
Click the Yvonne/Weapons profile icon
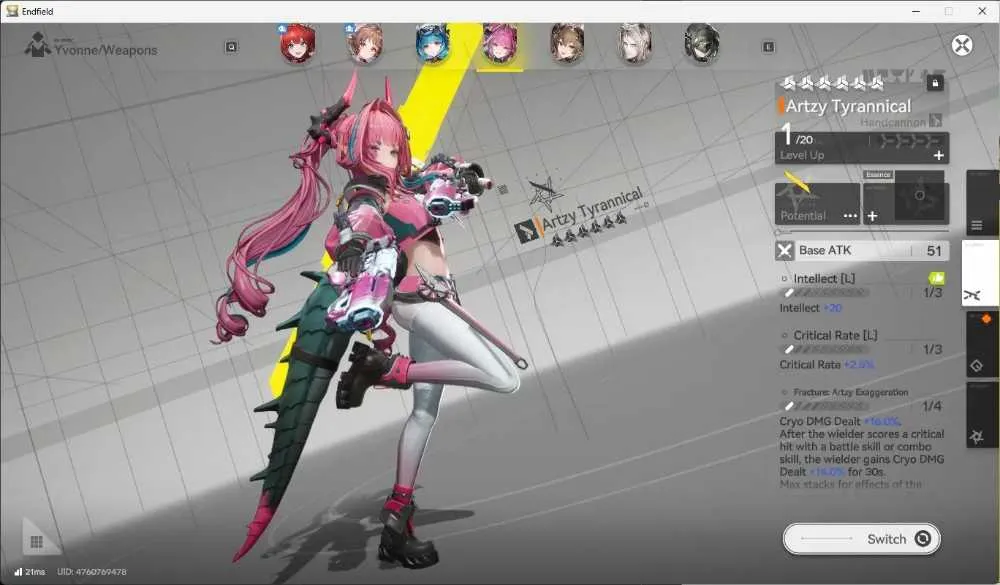(x=37, y=45)
